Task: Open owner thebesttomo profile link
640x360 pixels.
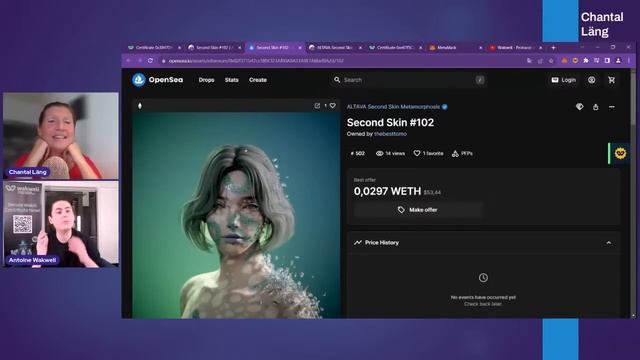Action: point(390,134)
